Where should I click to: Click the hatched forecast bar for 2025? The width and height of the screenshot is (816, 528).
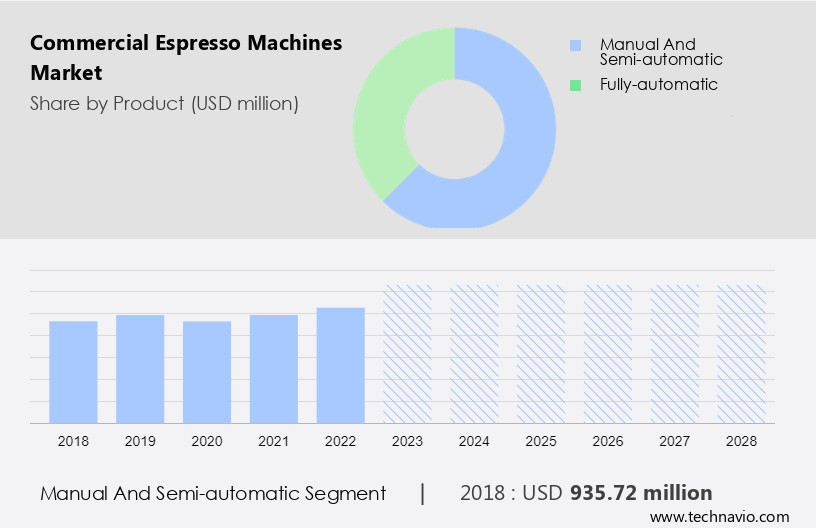[x=541, y=354]
